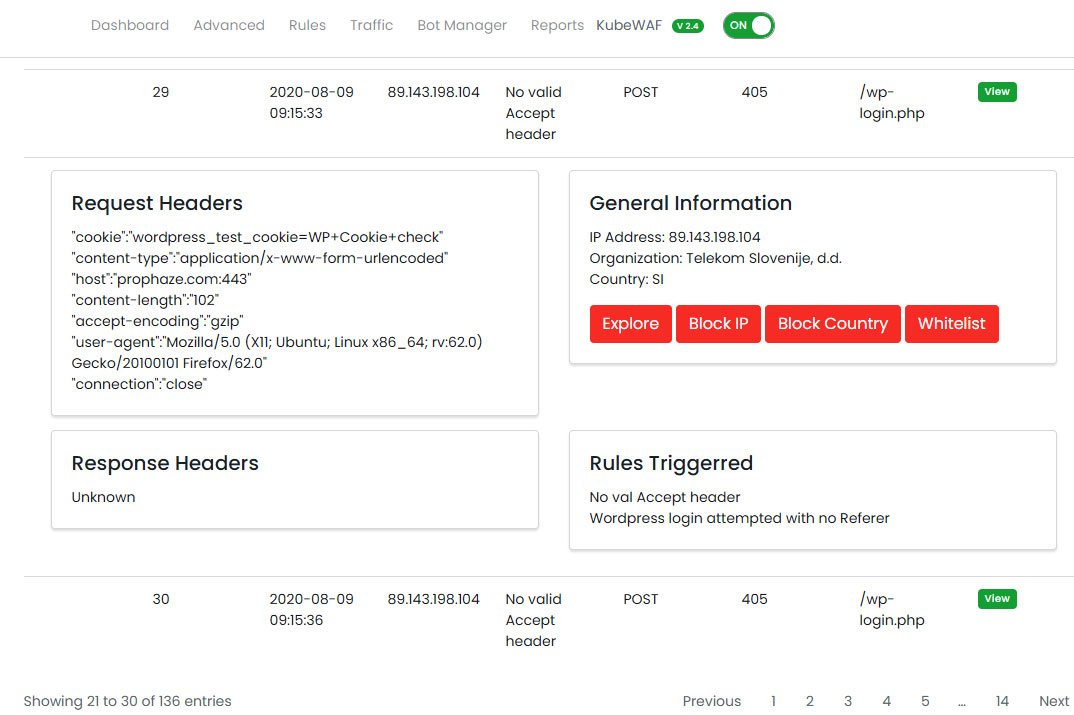Click Showing 21 to 30 entries text
1074x715 pixels.
pyautogui.click(x=127, y=701)
